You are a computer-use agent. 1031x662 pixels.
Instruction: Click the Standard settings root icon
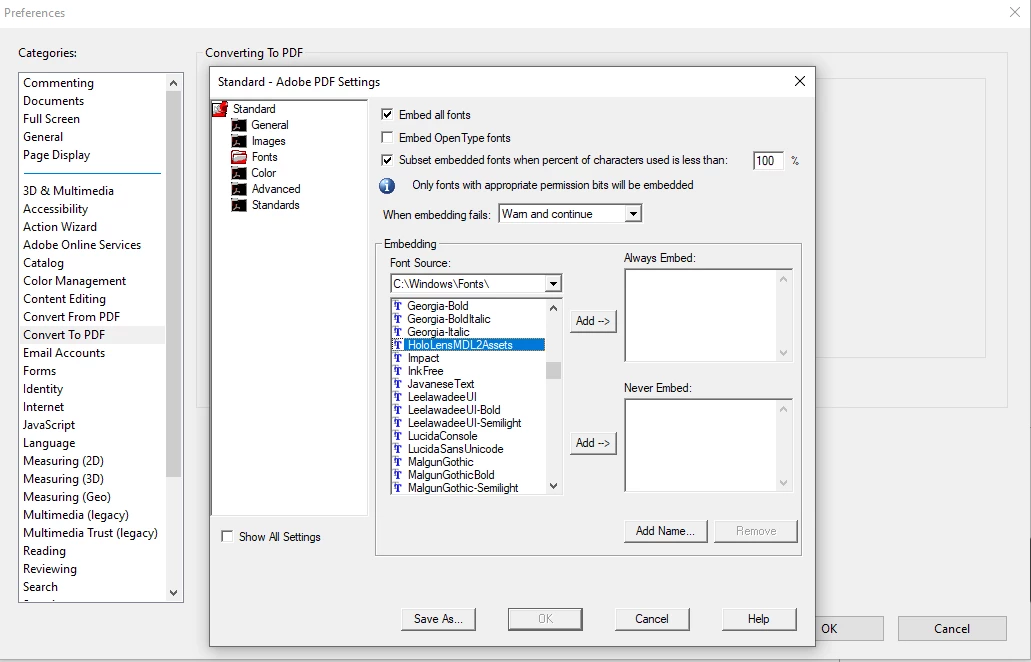[x=220, y=109]
